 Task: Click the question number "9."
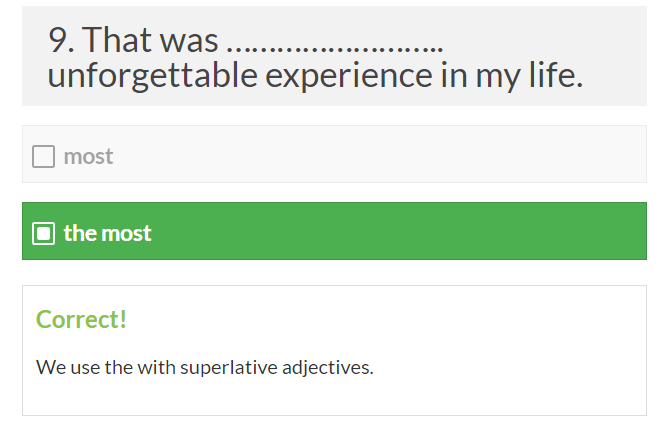pos(61,40)
